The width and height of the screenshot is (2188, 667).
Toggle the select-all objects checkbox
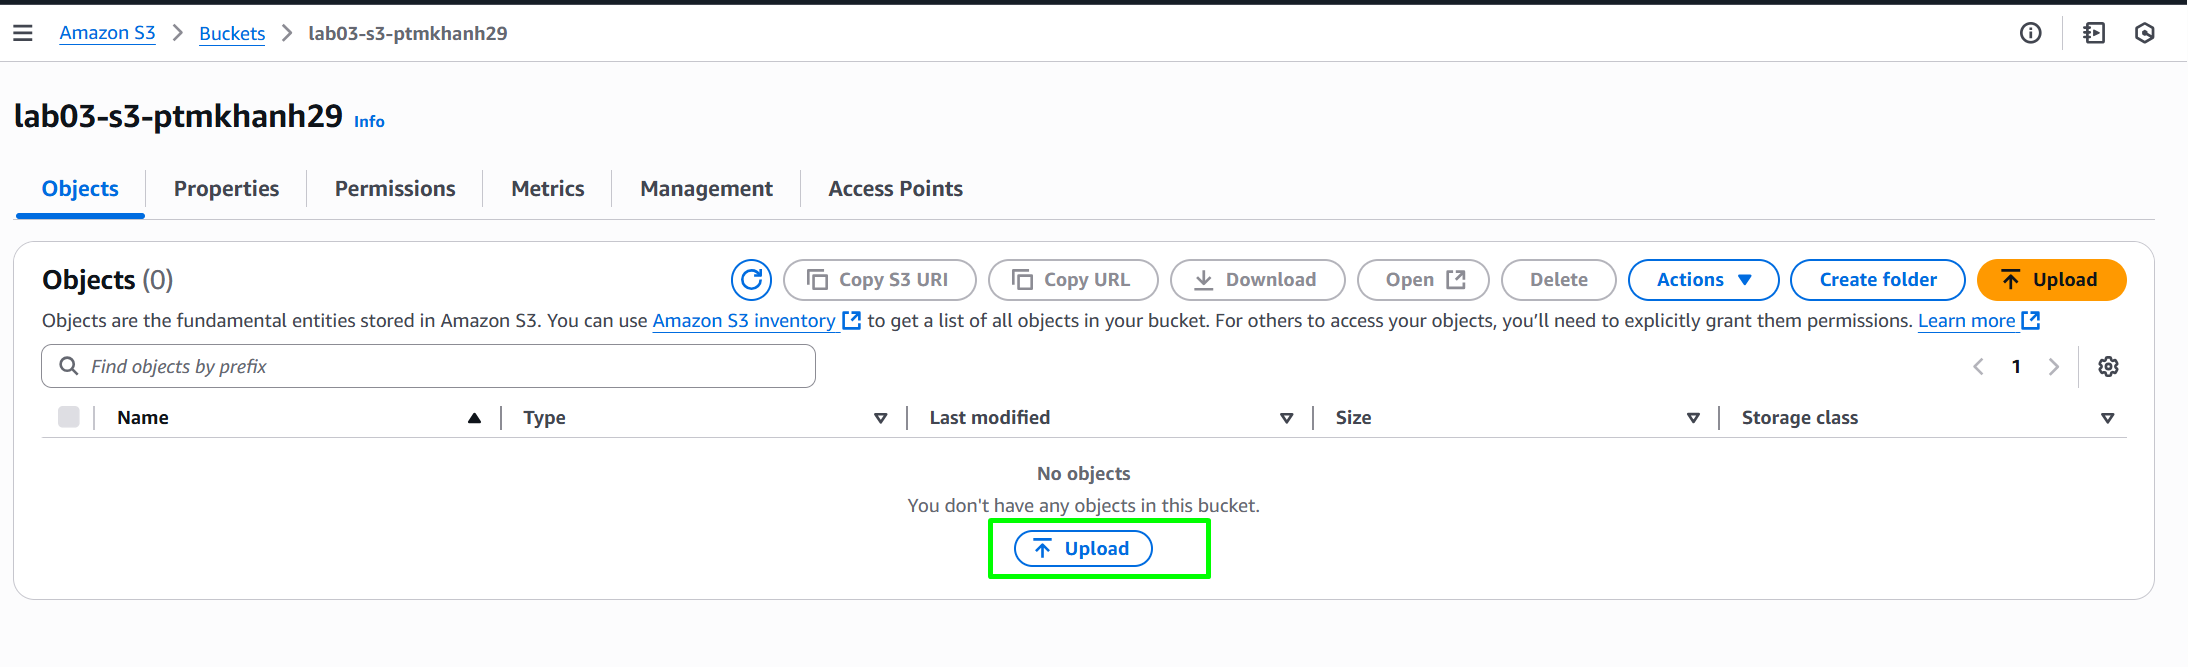[69, 417]
